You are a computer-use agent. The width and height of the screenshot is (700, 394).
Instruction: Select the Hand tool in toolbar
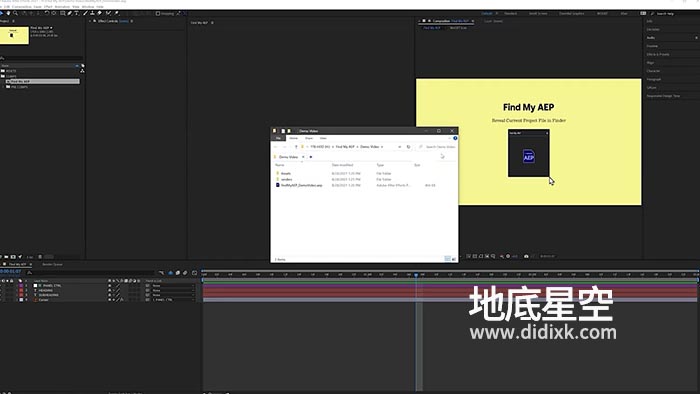[x=8, y=13]
